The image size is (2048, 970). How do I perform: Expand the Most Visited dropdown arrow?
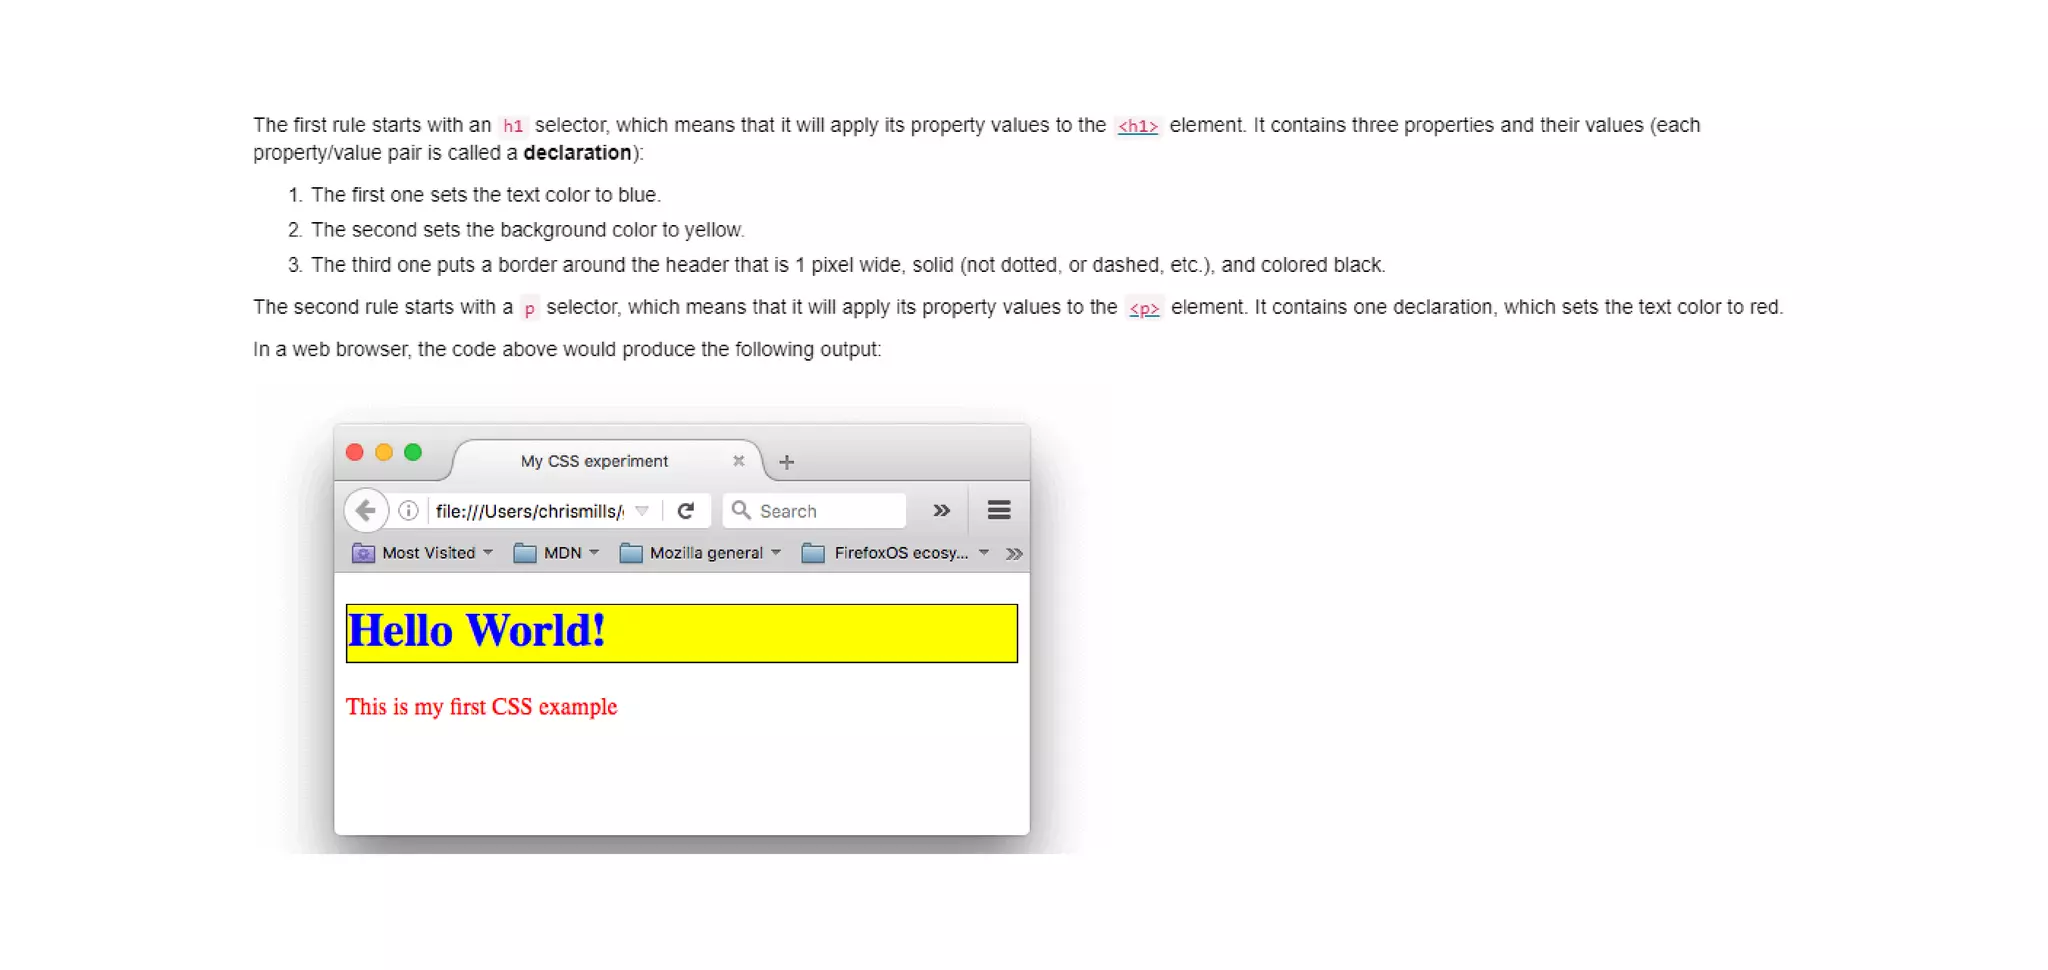[488, 552]
